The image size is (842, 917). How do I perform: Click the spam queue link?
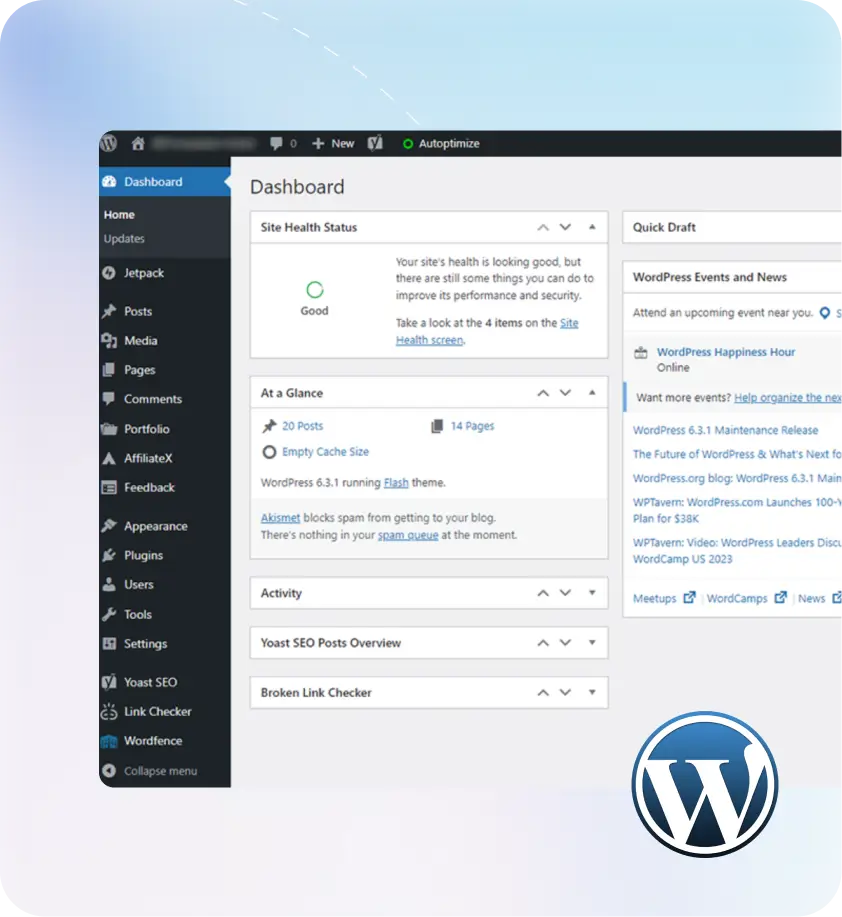point(408,535)
